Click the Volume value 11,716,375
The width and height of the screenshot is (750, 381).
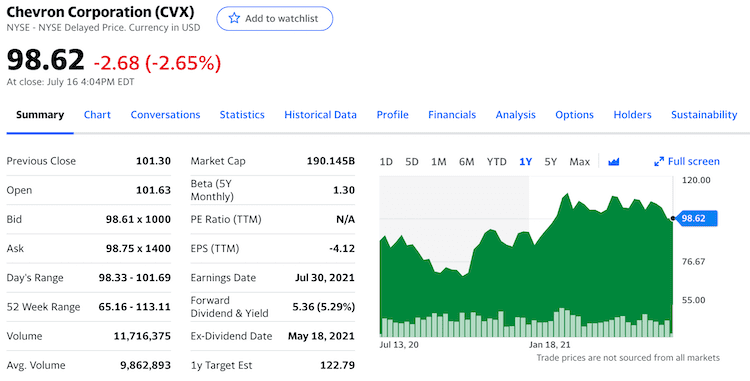tap(142, 336)
